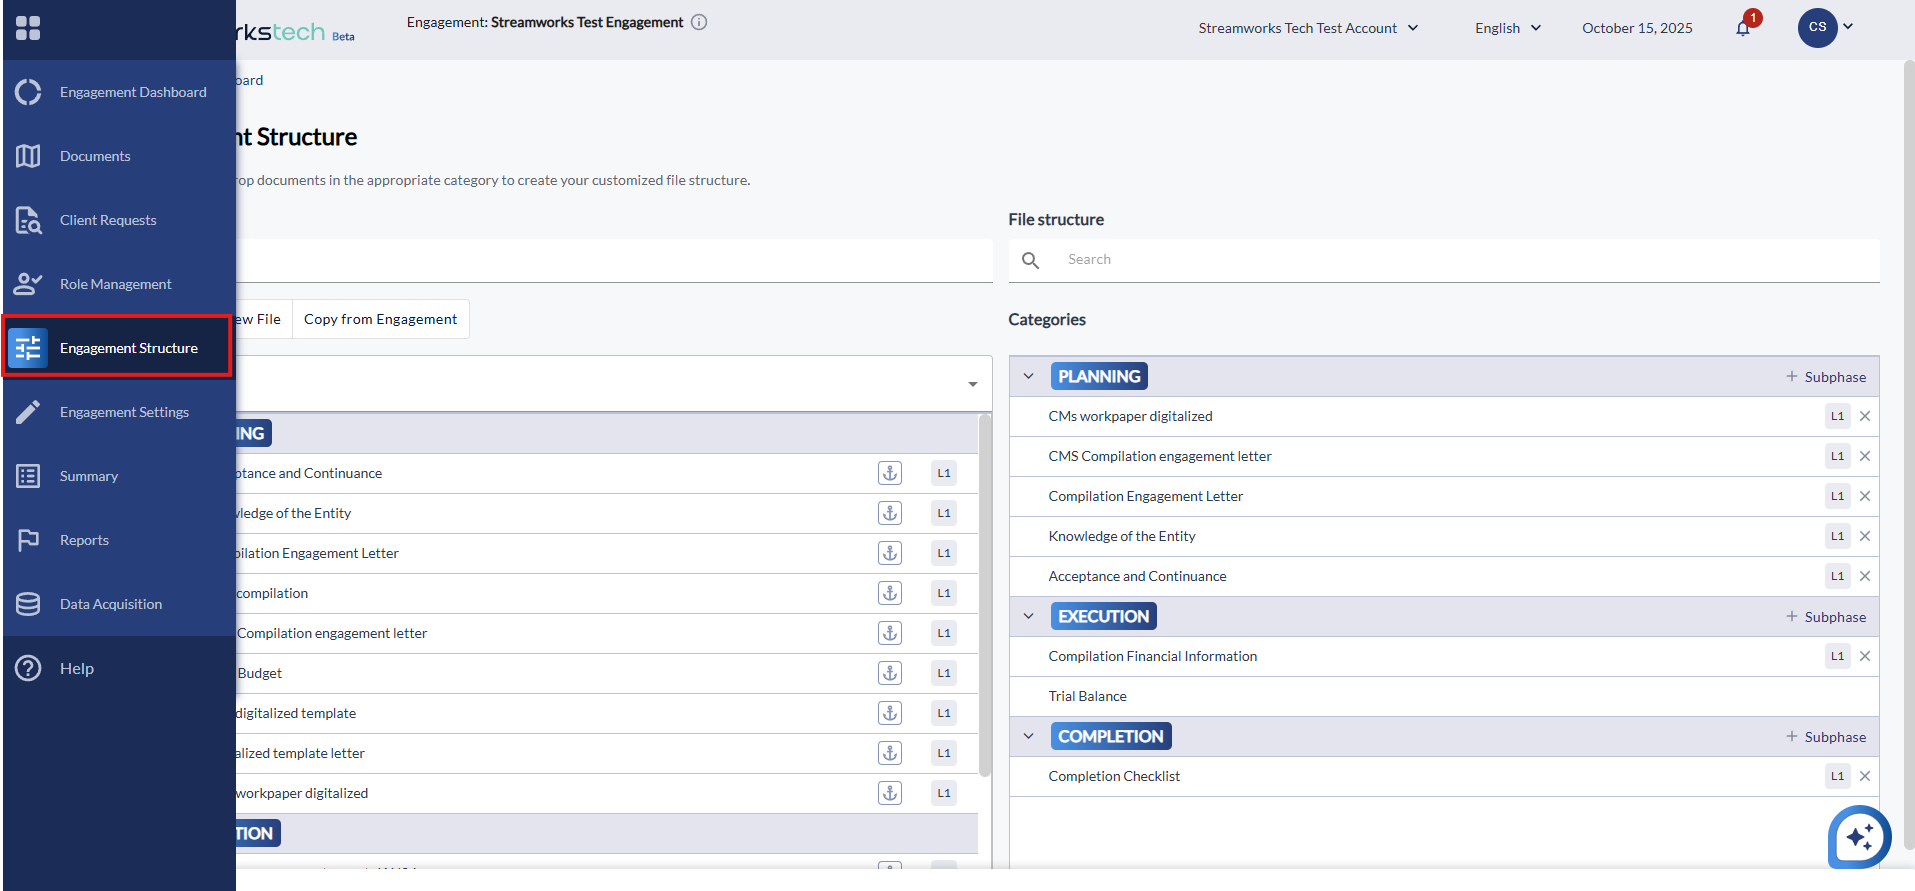Open the English language dropdown
Viewport: 1915px width, 891px height.
1507,28
